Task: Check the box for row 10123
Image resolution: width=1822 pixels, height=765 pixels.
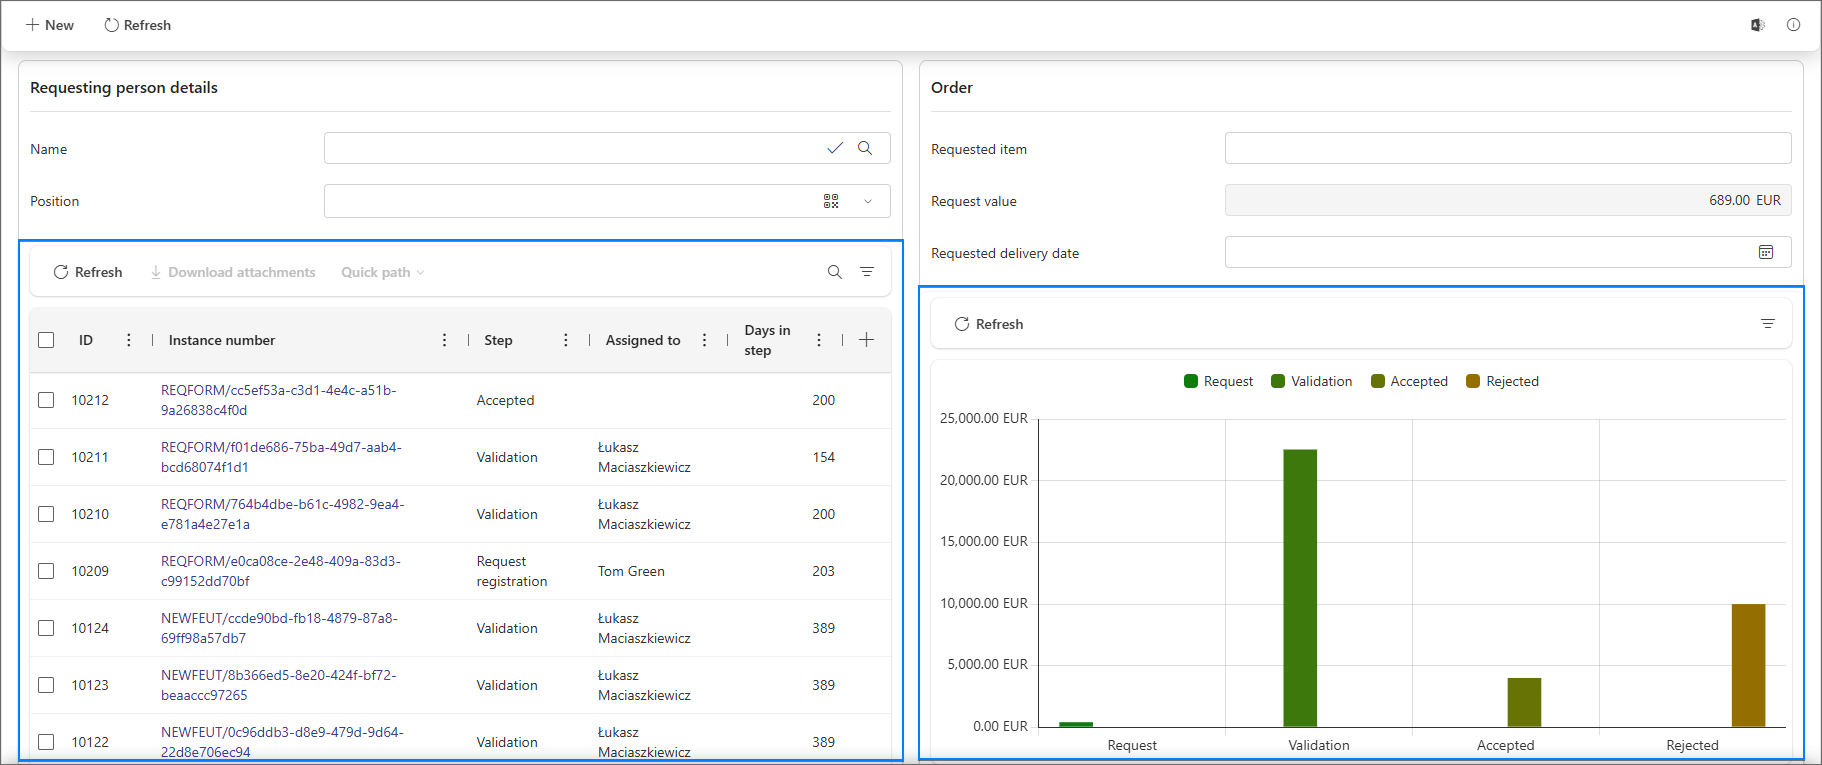Action: (x=46, y=685)
